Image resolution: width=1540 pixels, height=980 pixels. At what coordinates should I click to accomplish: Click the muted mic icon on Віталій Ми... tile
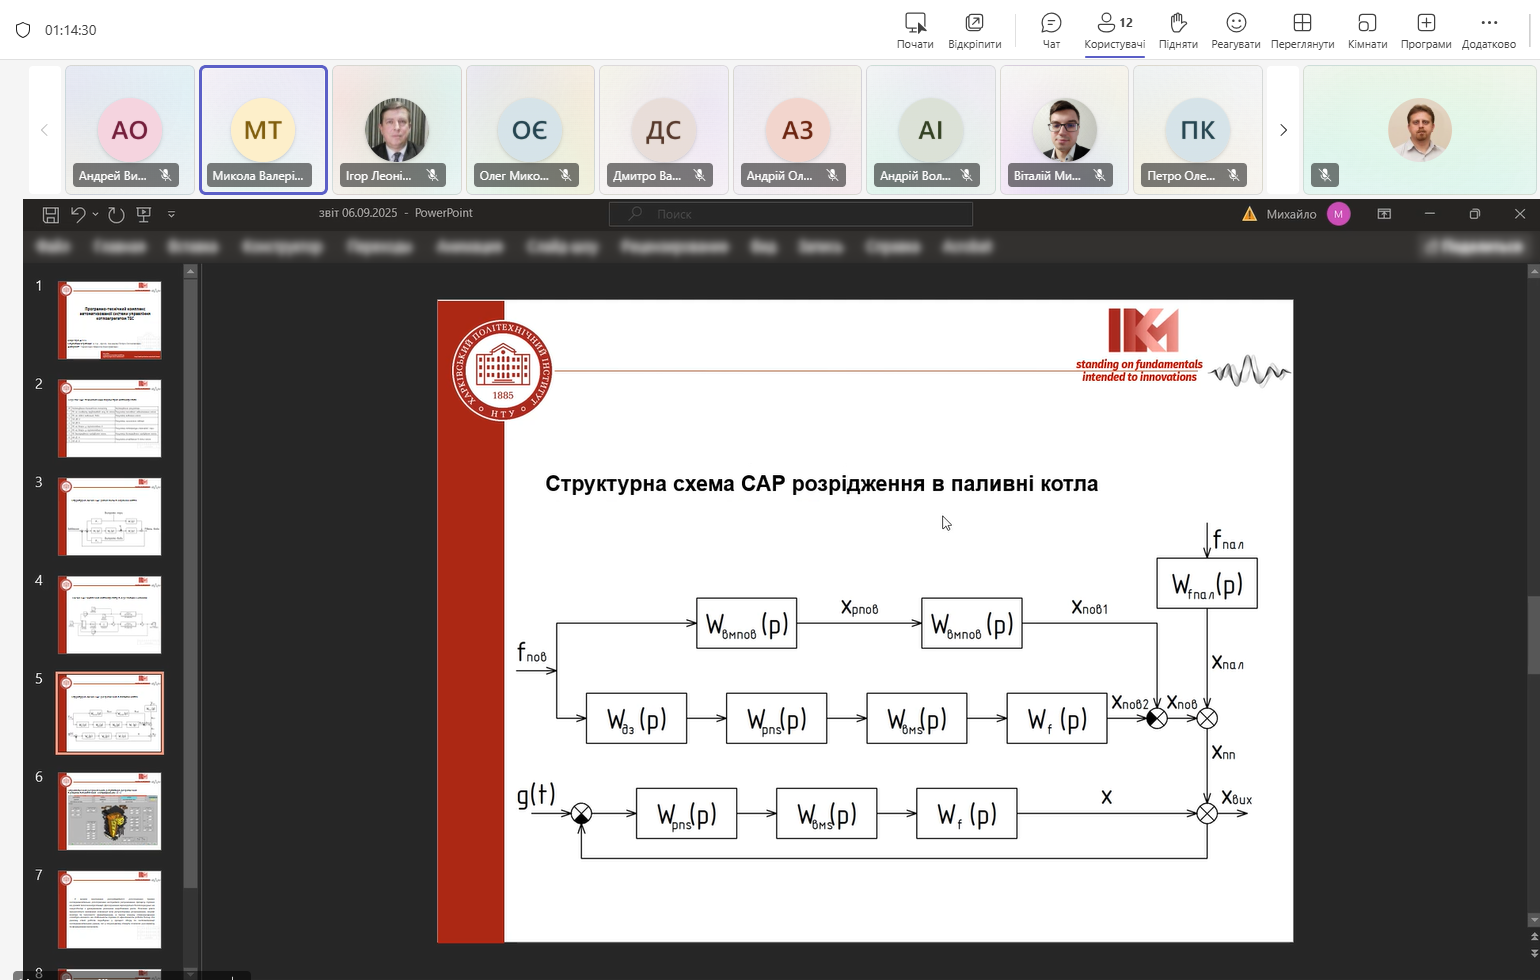pyautogui.click(x=1099, y=175)
